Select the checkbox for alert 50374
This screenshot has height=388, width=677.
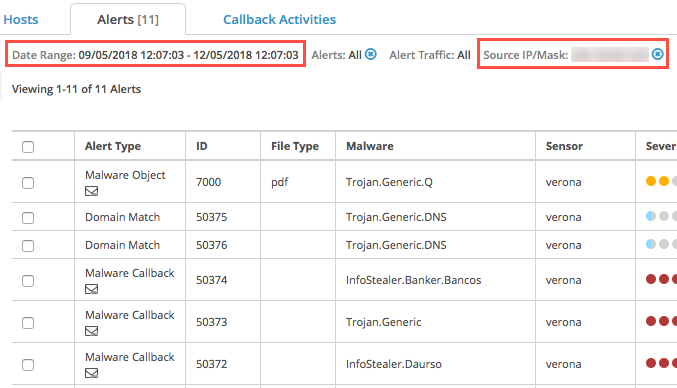pyautogui.click(x=28, y=281)
